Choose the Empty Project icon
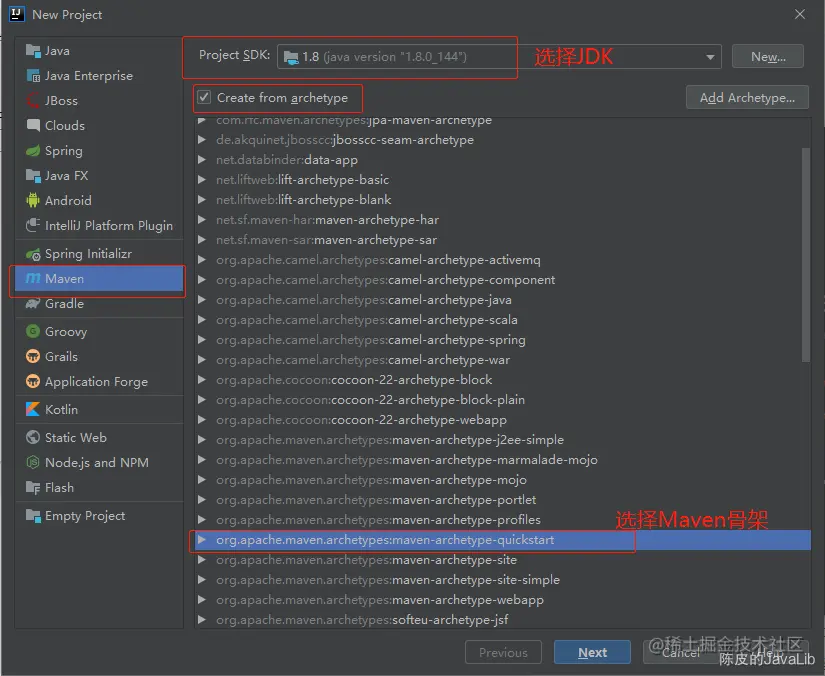825x676 pixels. pyautogui.click(x=33, y=516)
